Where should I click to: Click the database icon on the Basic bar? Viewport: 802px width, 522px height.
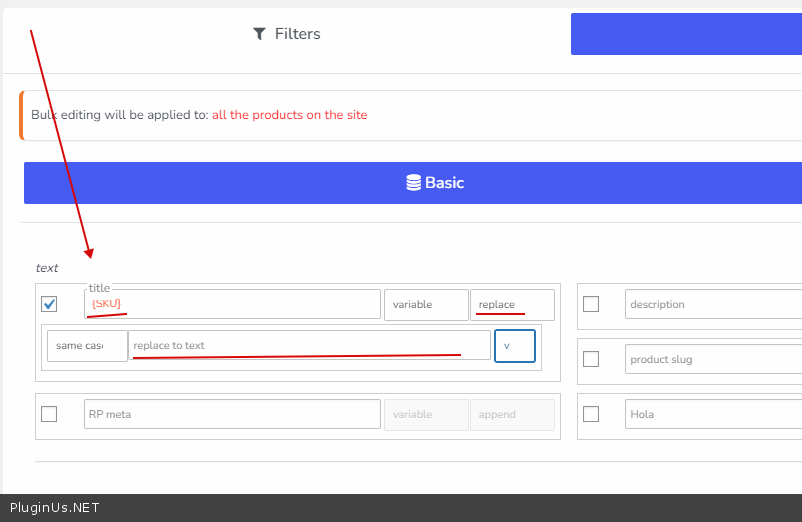click(x=413, y=183)
